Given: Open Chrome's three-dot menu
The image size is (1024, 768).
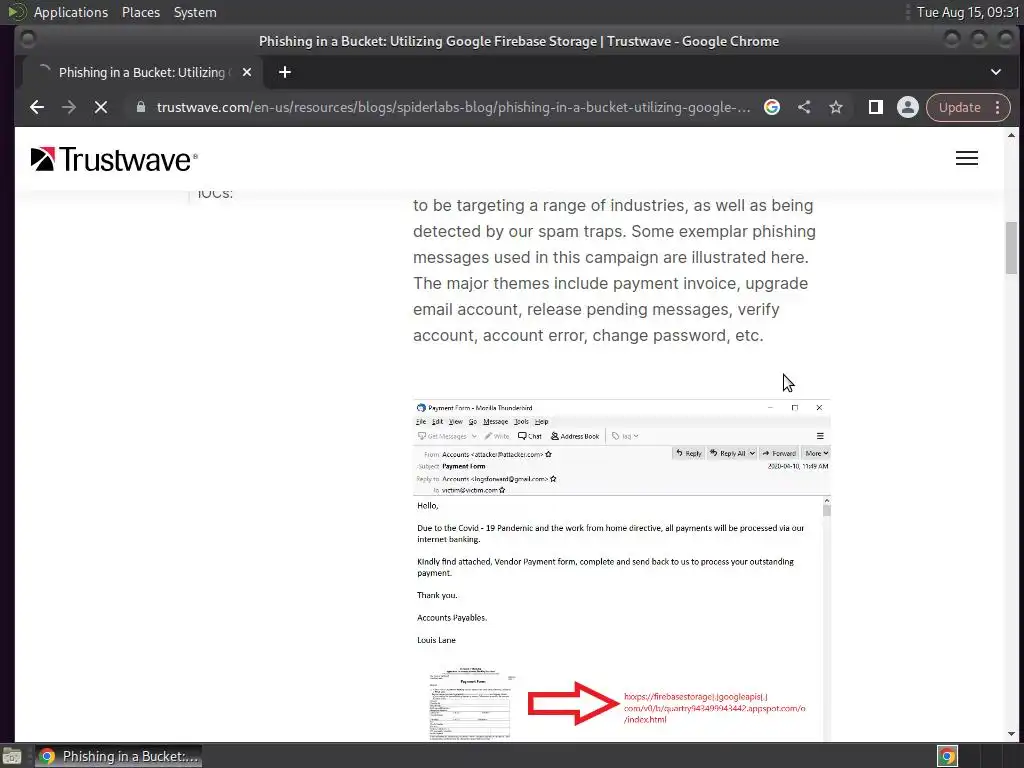Looking at the screenshot, I should pyautogui.click(x=997, y=107).
